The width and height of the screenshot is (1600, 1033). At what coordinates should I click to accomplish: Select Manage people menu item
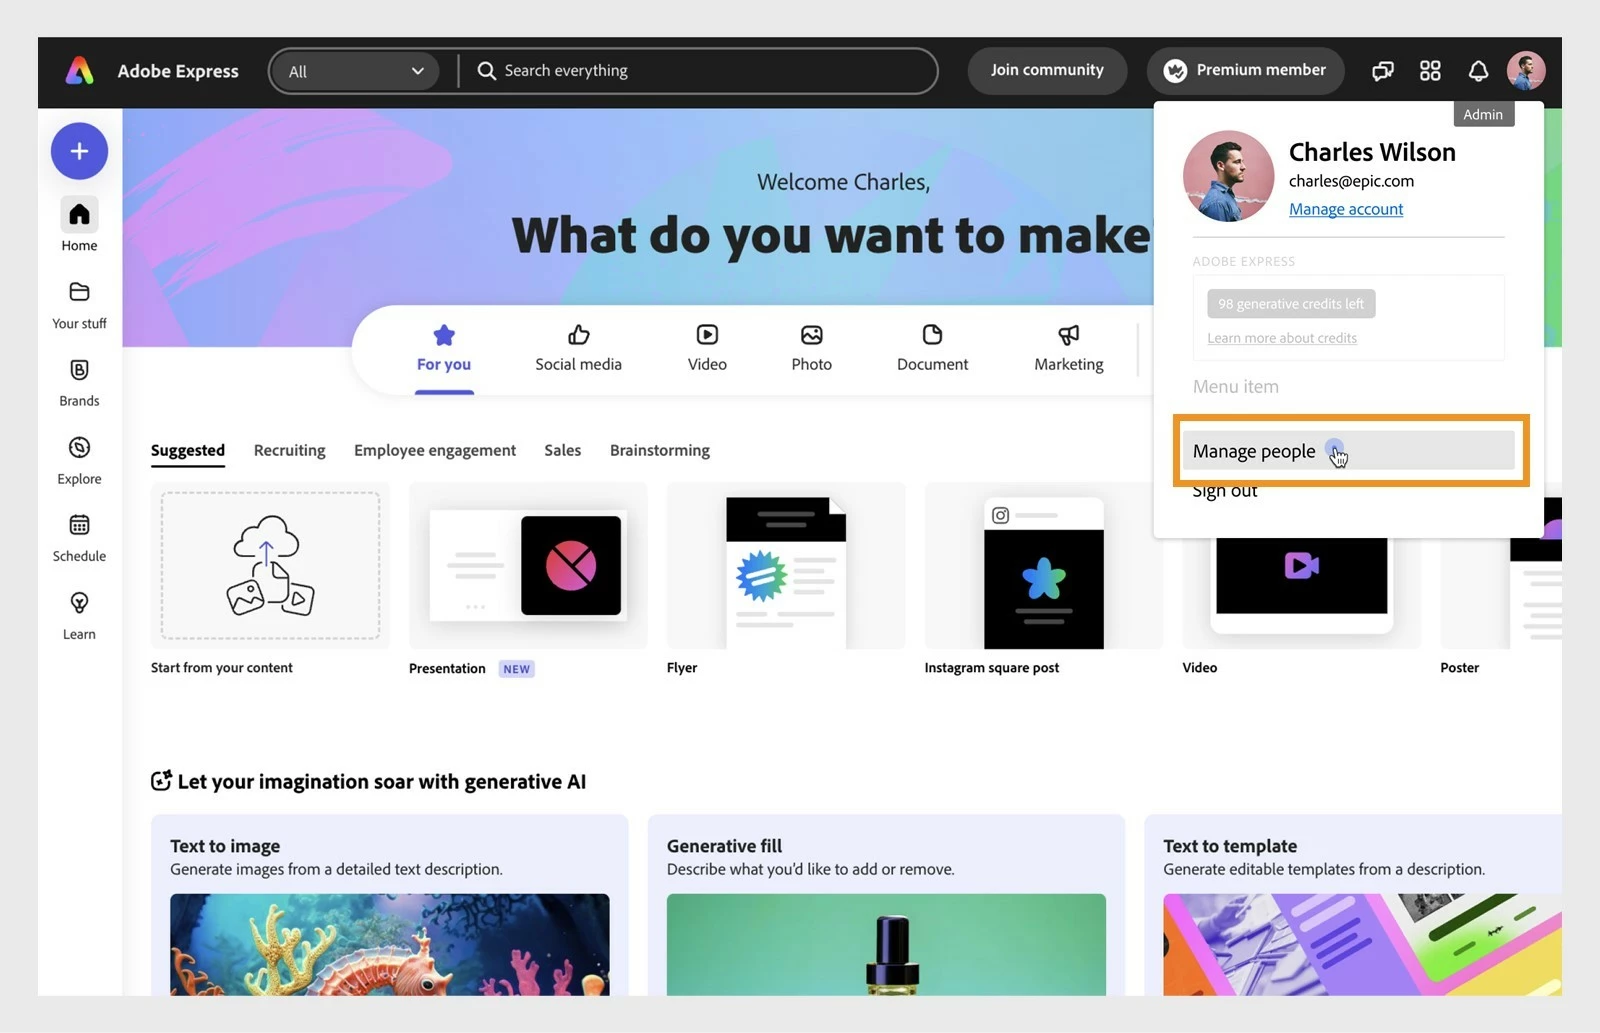(1348, 451)
